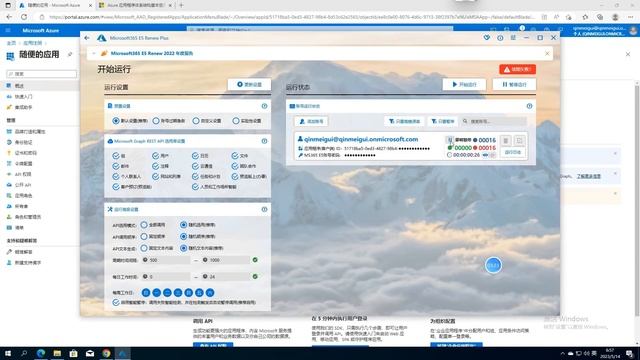
Task: Select 全部调用 for API call mode
Action: click(x=144, y=225)
